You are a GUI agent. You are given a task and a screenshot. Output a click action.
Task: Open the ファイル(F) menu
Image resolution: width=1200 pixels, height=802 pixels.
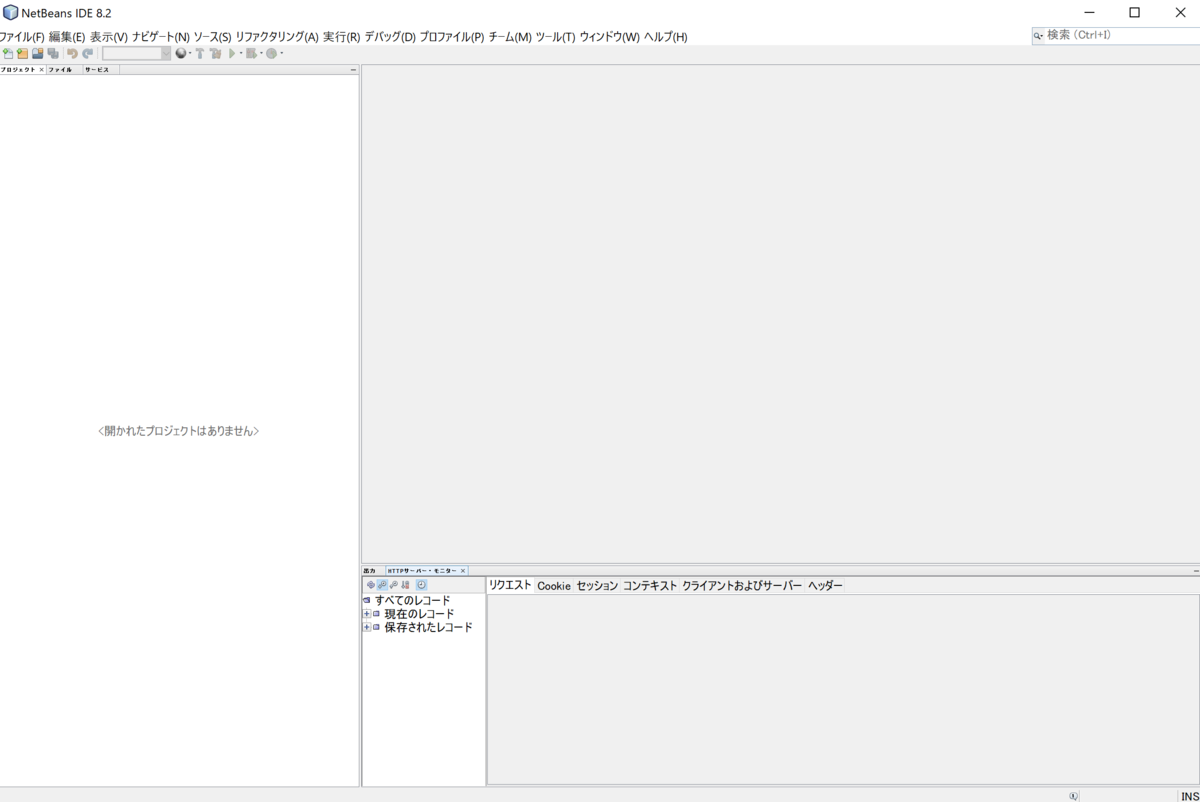pyautogui.click(x=22, y=37)
